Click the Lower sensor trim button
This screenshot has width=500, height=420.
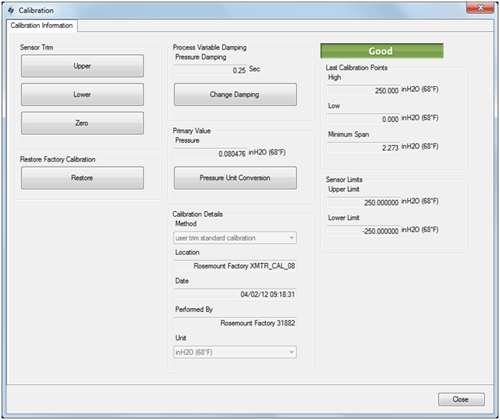coord(82,95)
